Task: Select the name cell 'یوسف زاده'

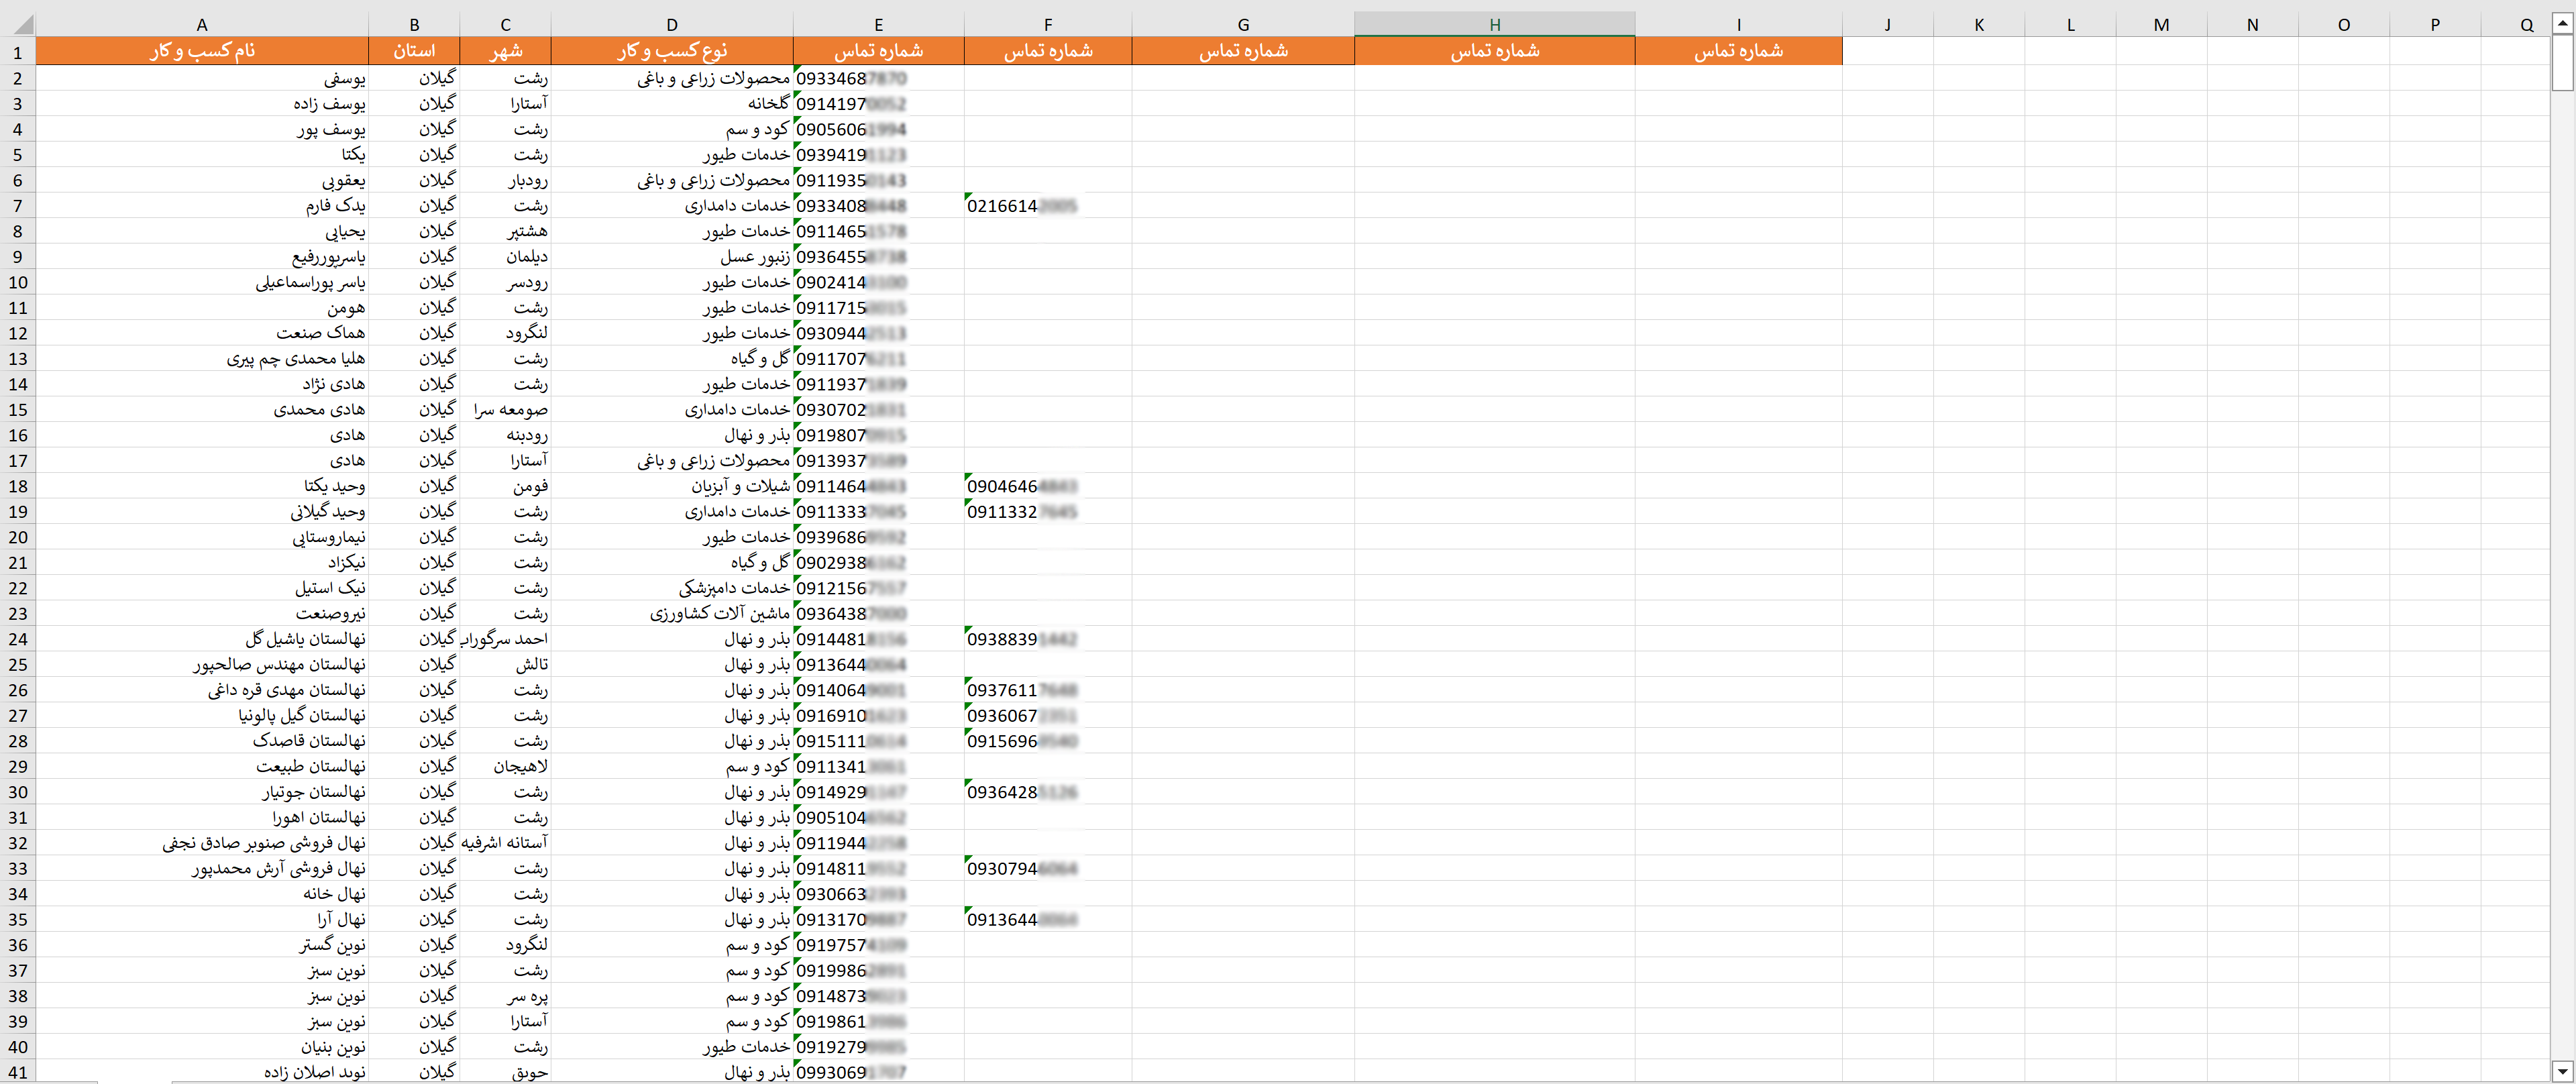Action: point(202,103)
